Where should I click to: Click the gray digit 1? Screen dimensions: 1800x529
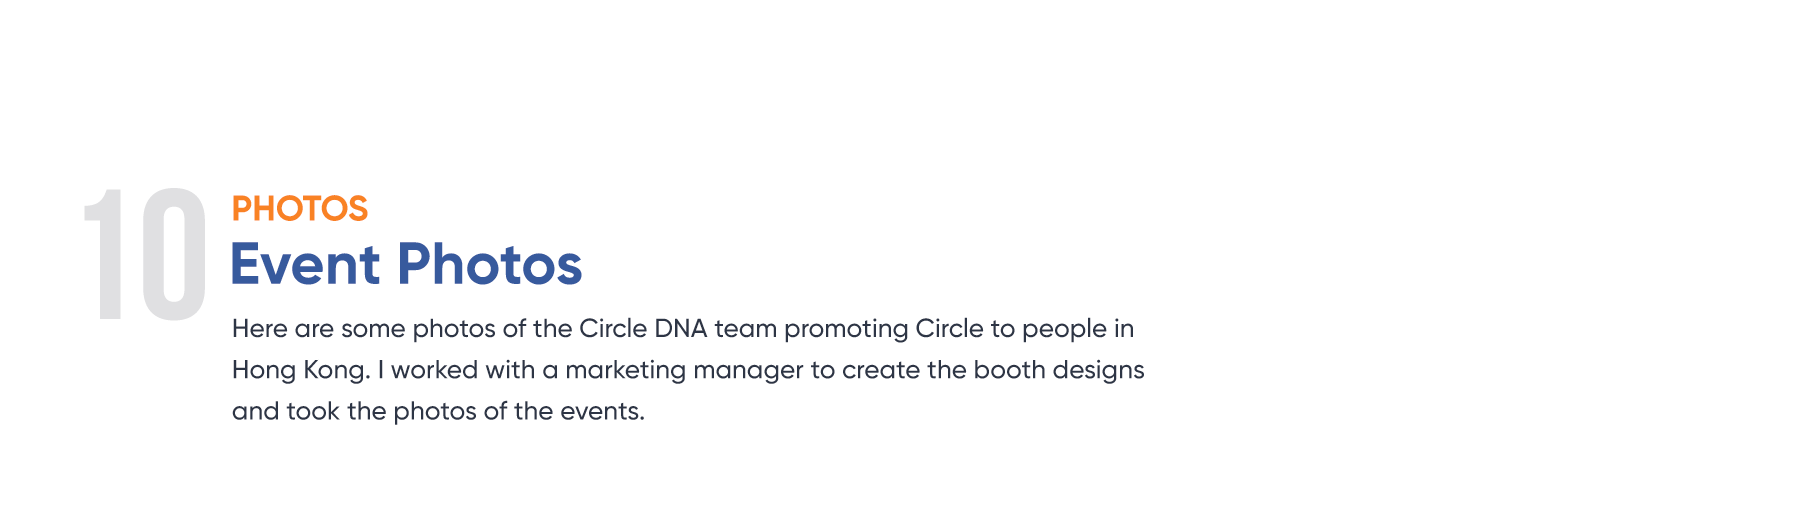click(104, 254)
